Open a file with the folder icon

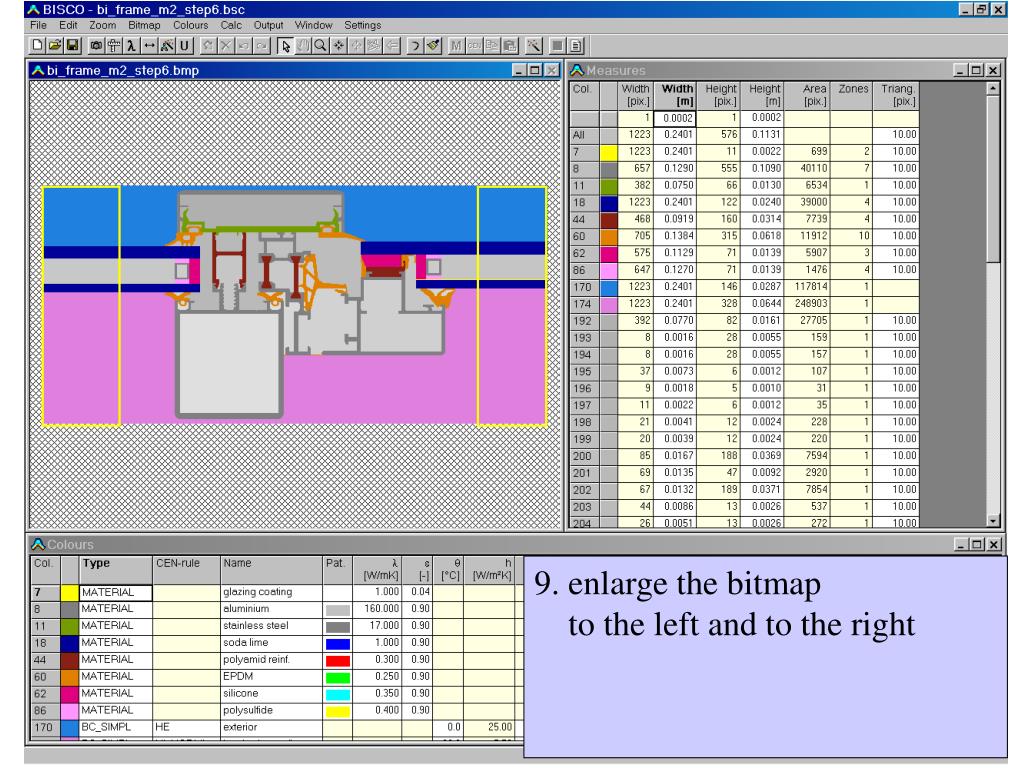pos(55,46)
